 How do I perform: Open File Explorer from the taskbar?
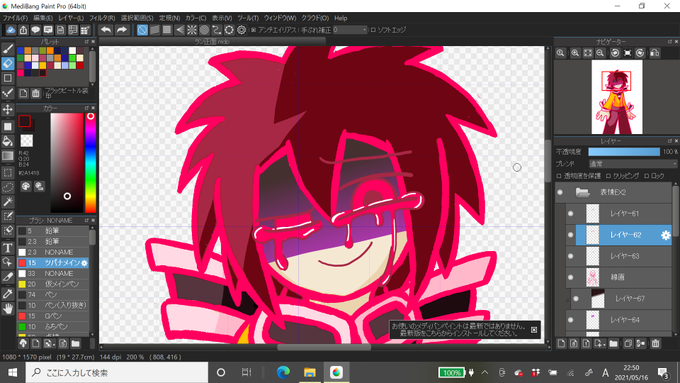[310, 372]
